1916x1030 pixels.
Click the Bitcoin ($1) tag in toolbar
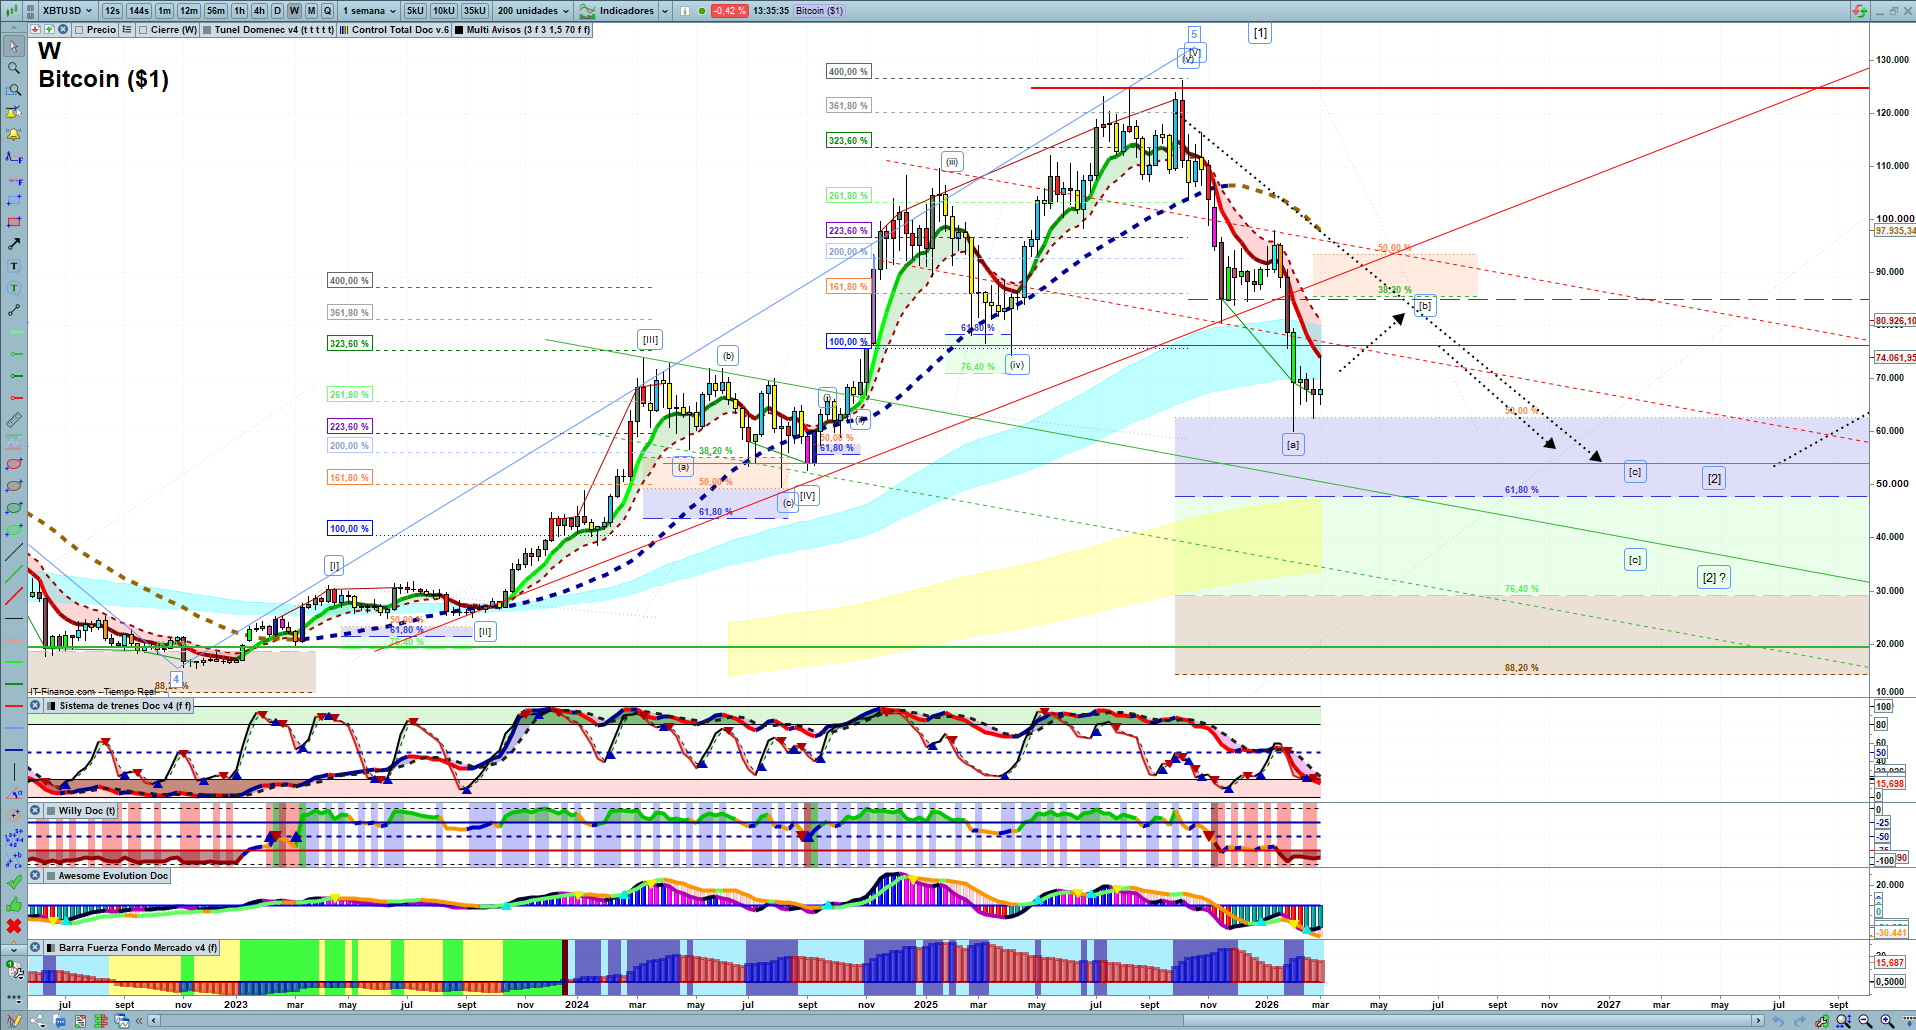coord(819,11)
